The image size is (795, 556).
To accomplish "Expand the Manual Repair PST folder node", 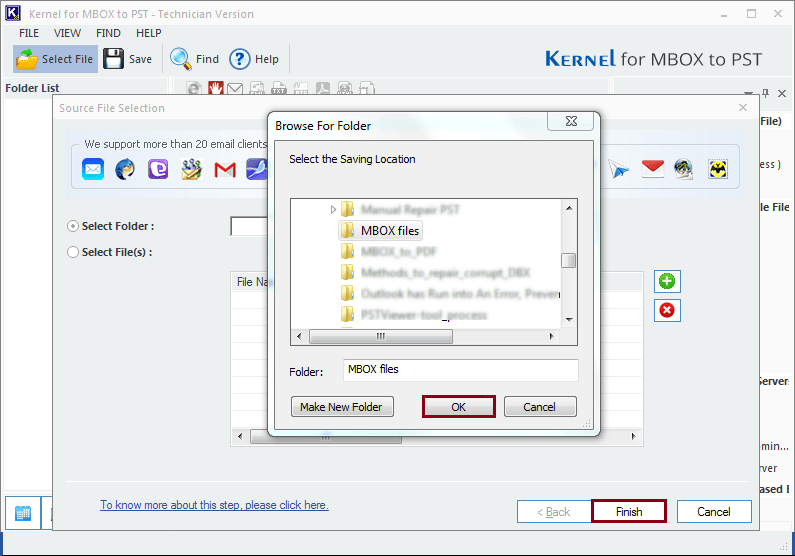I will coord(333,209).
